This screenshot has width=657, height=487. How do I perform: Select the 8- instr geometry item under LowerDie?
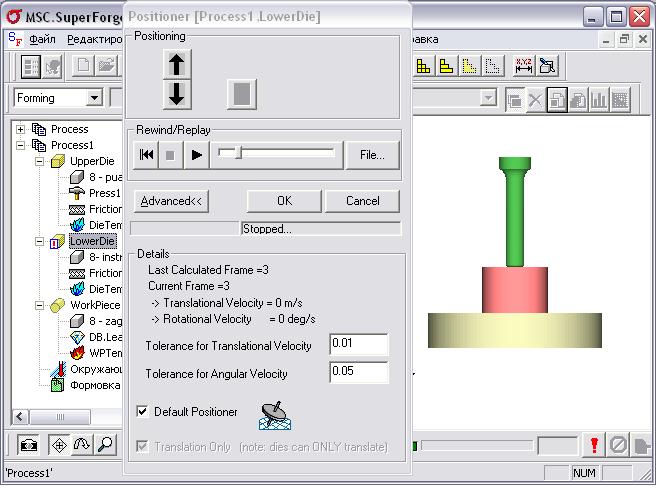(105, 257)
